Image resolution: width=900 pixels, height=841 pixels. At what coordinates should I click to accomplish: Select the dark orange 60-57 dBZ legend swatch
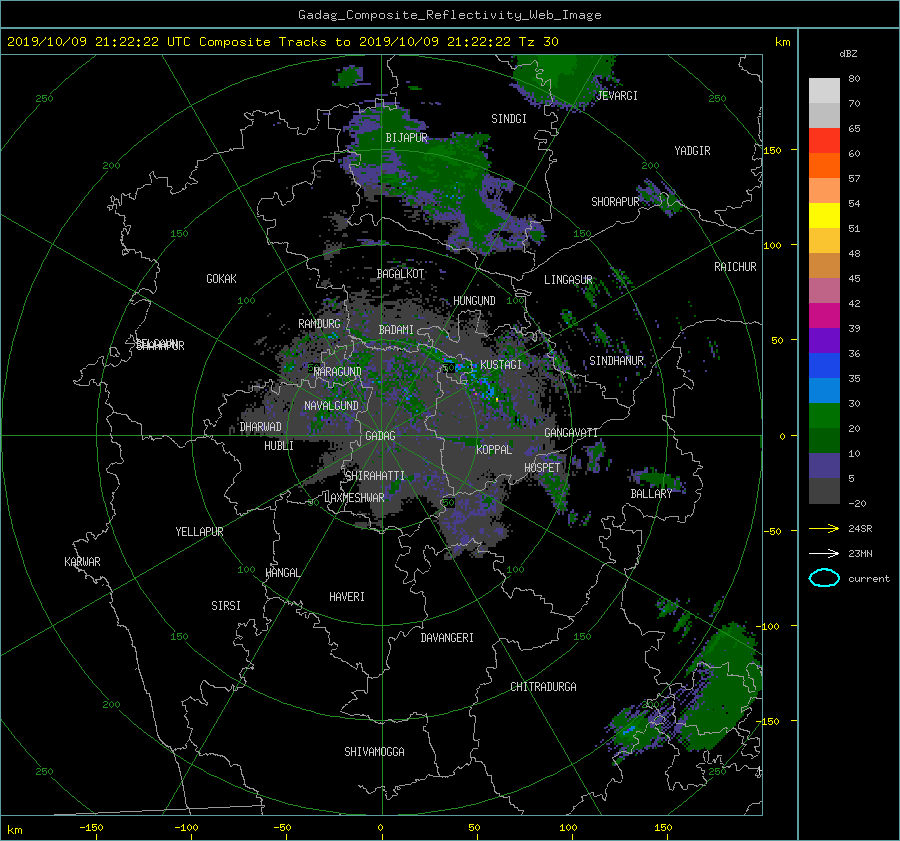pos(824,165)
